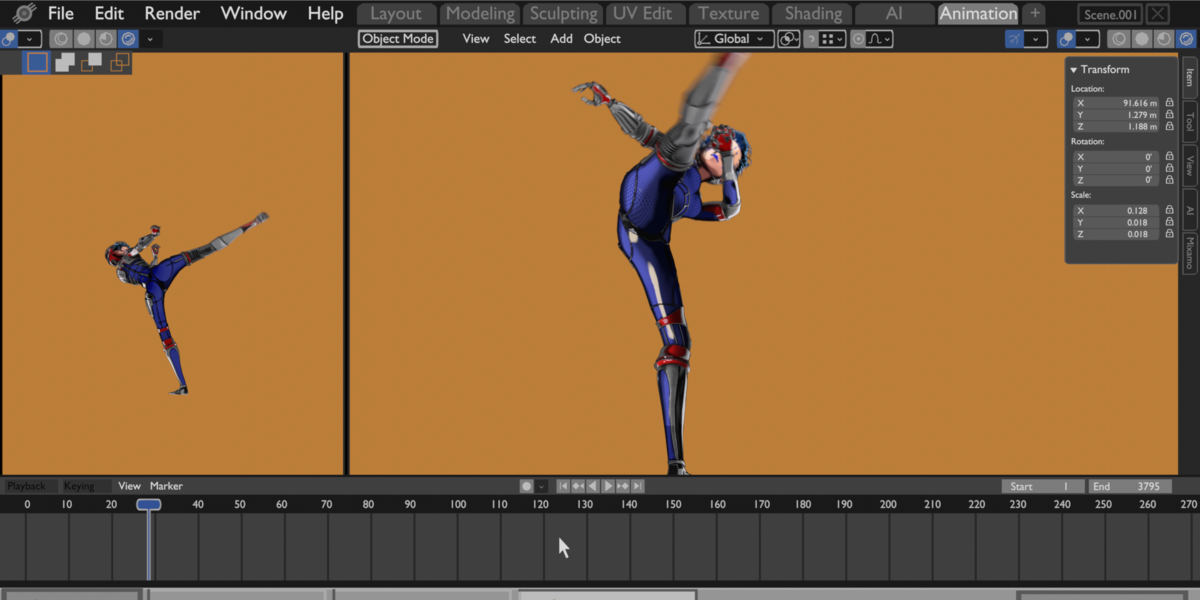Open the Object Mode selector
This screenshot has height=600, width=1200.
[x=398, y=39]
